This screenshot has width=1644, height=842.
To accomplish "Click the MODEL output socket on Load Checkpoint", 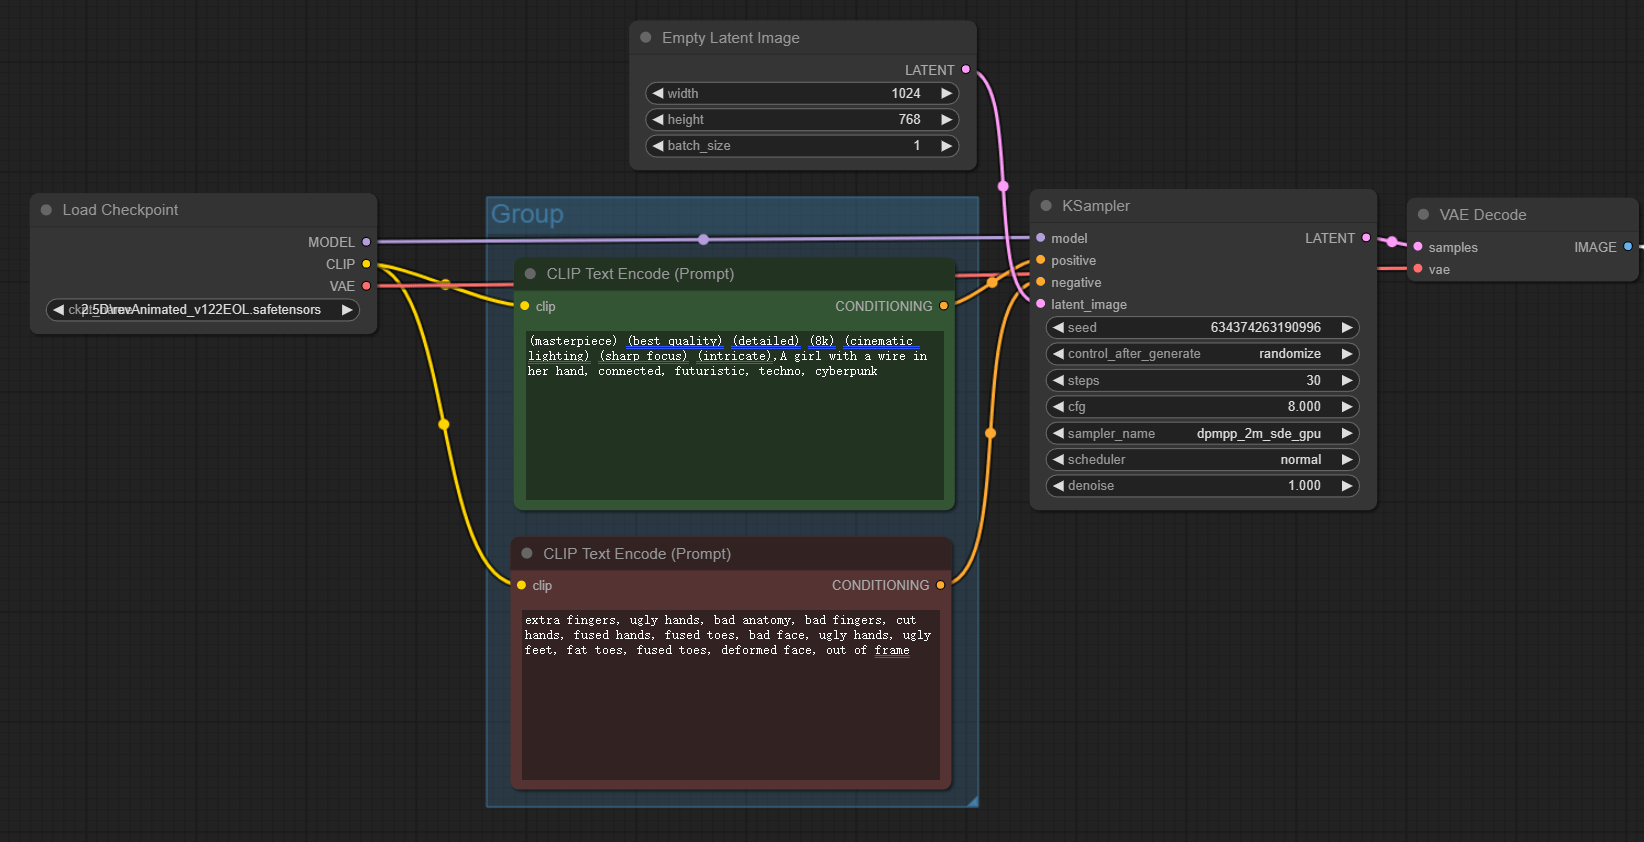I will (x=366, y=242).
